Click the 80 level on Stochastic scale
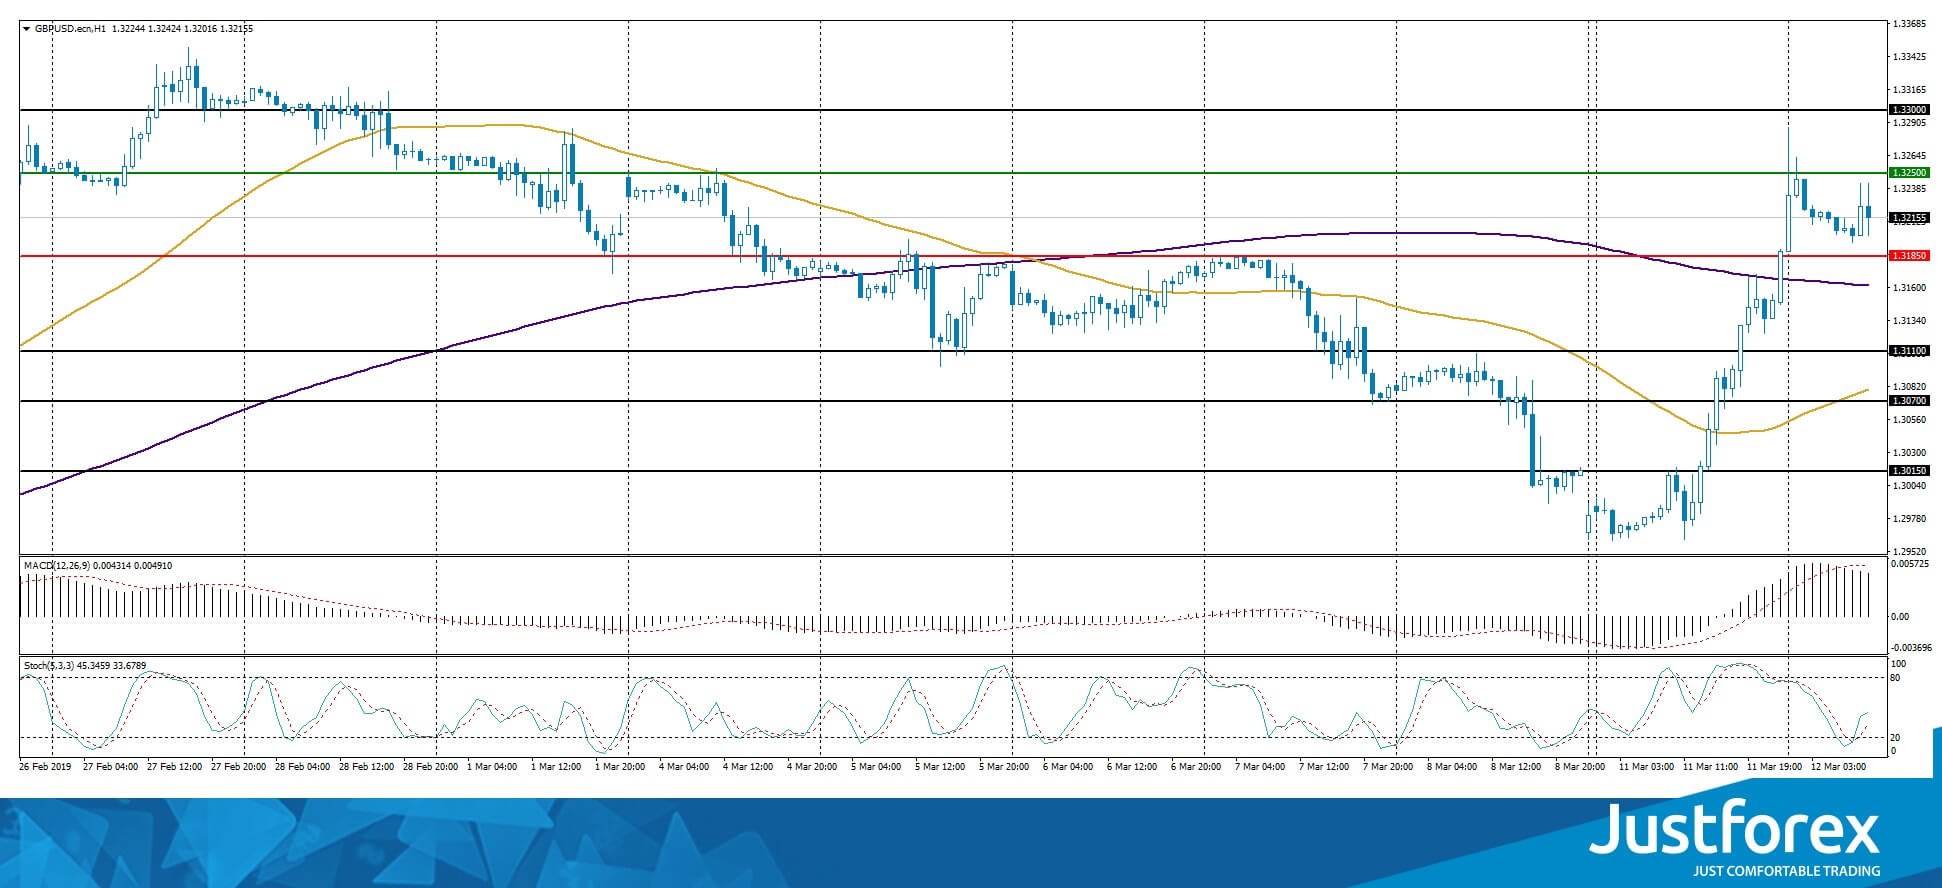 pos(1895,678)
